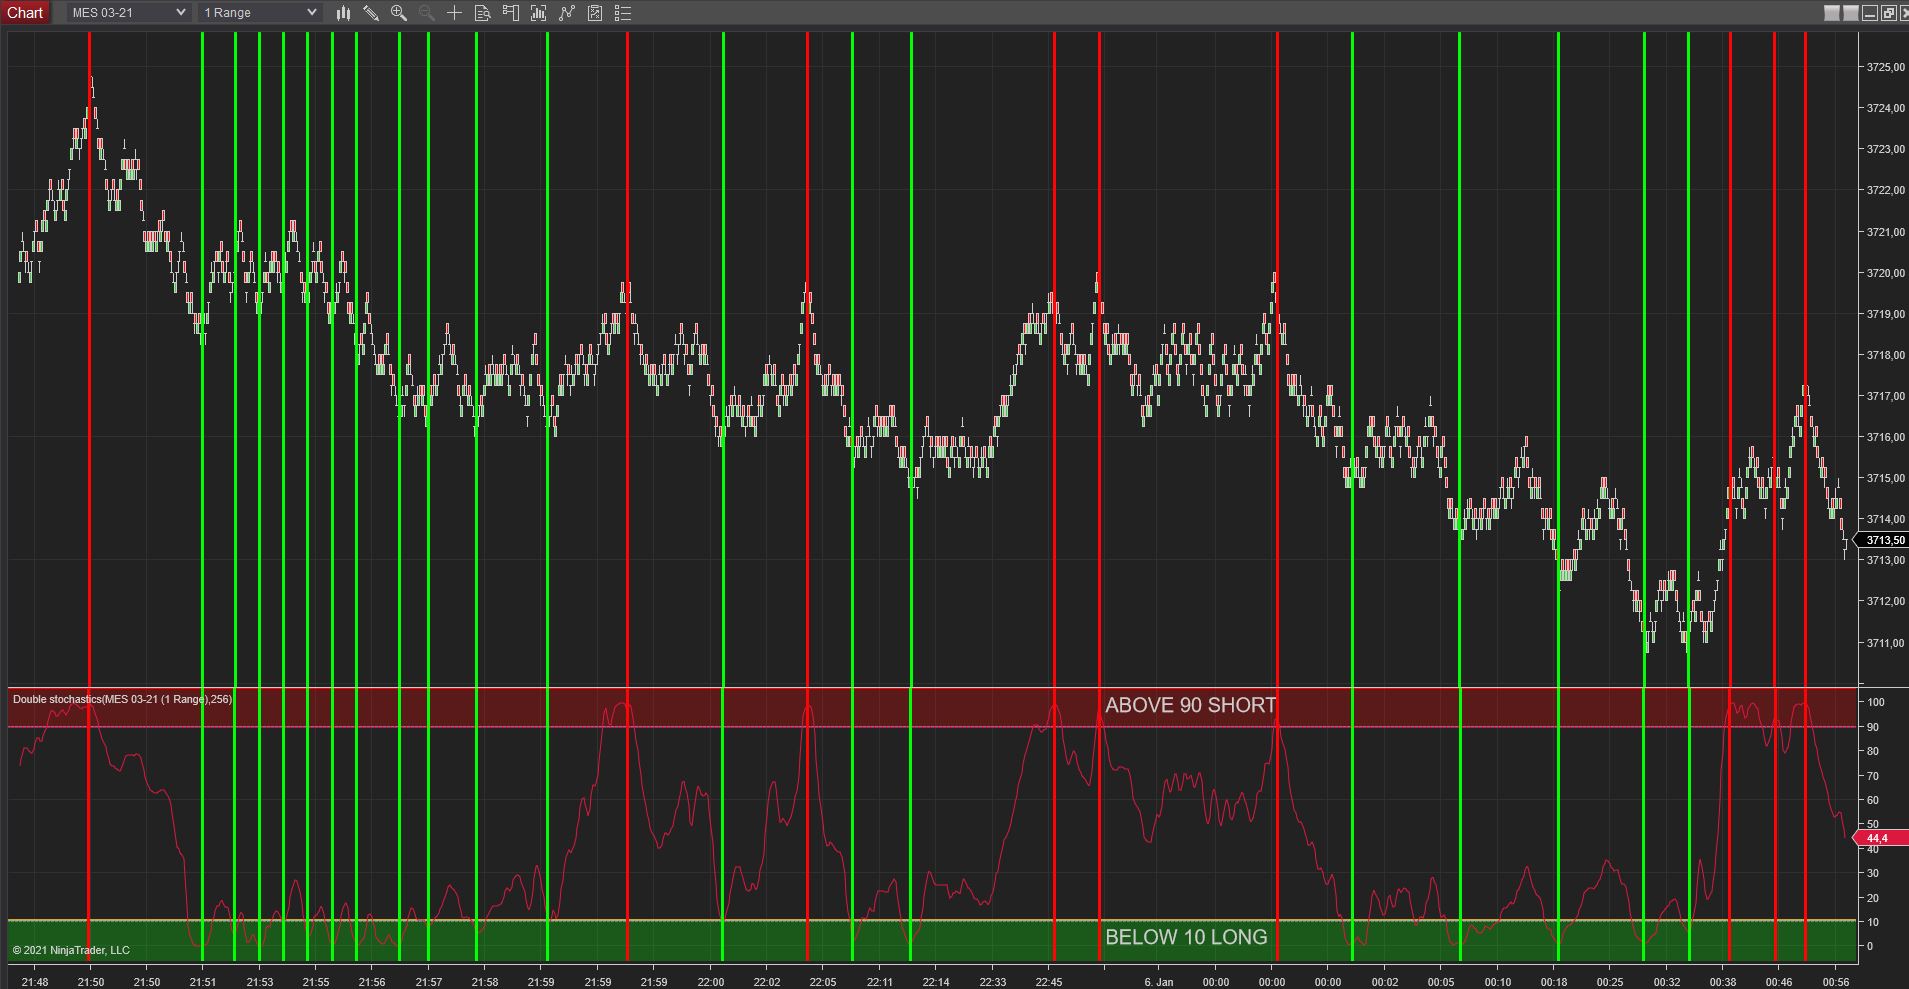This screenshot has width=1909, height=989.
Task: Show the data box icon
Action: 482,13
